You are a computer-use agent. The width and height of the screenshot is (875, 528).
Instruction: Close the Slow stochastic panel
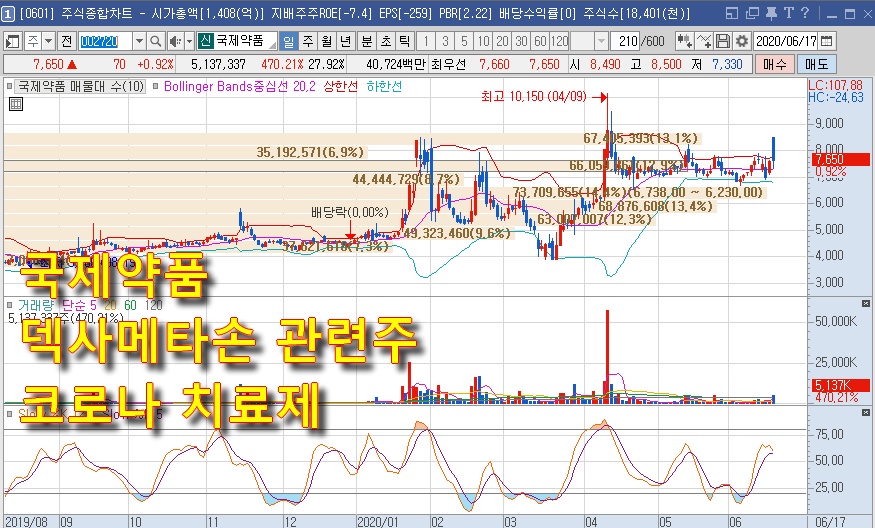(866, 412)
